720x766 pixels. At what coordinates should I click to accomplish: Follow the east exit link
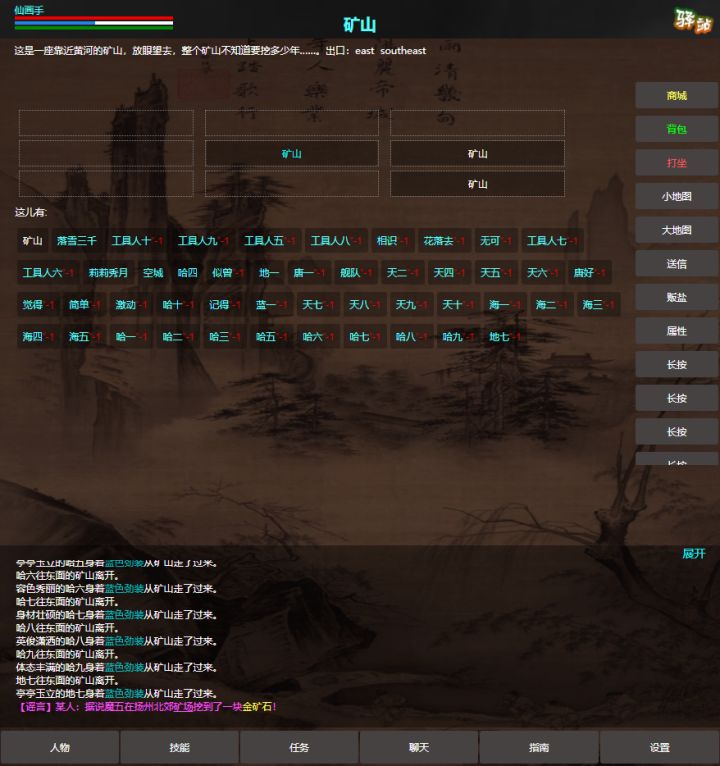(364, 51)
